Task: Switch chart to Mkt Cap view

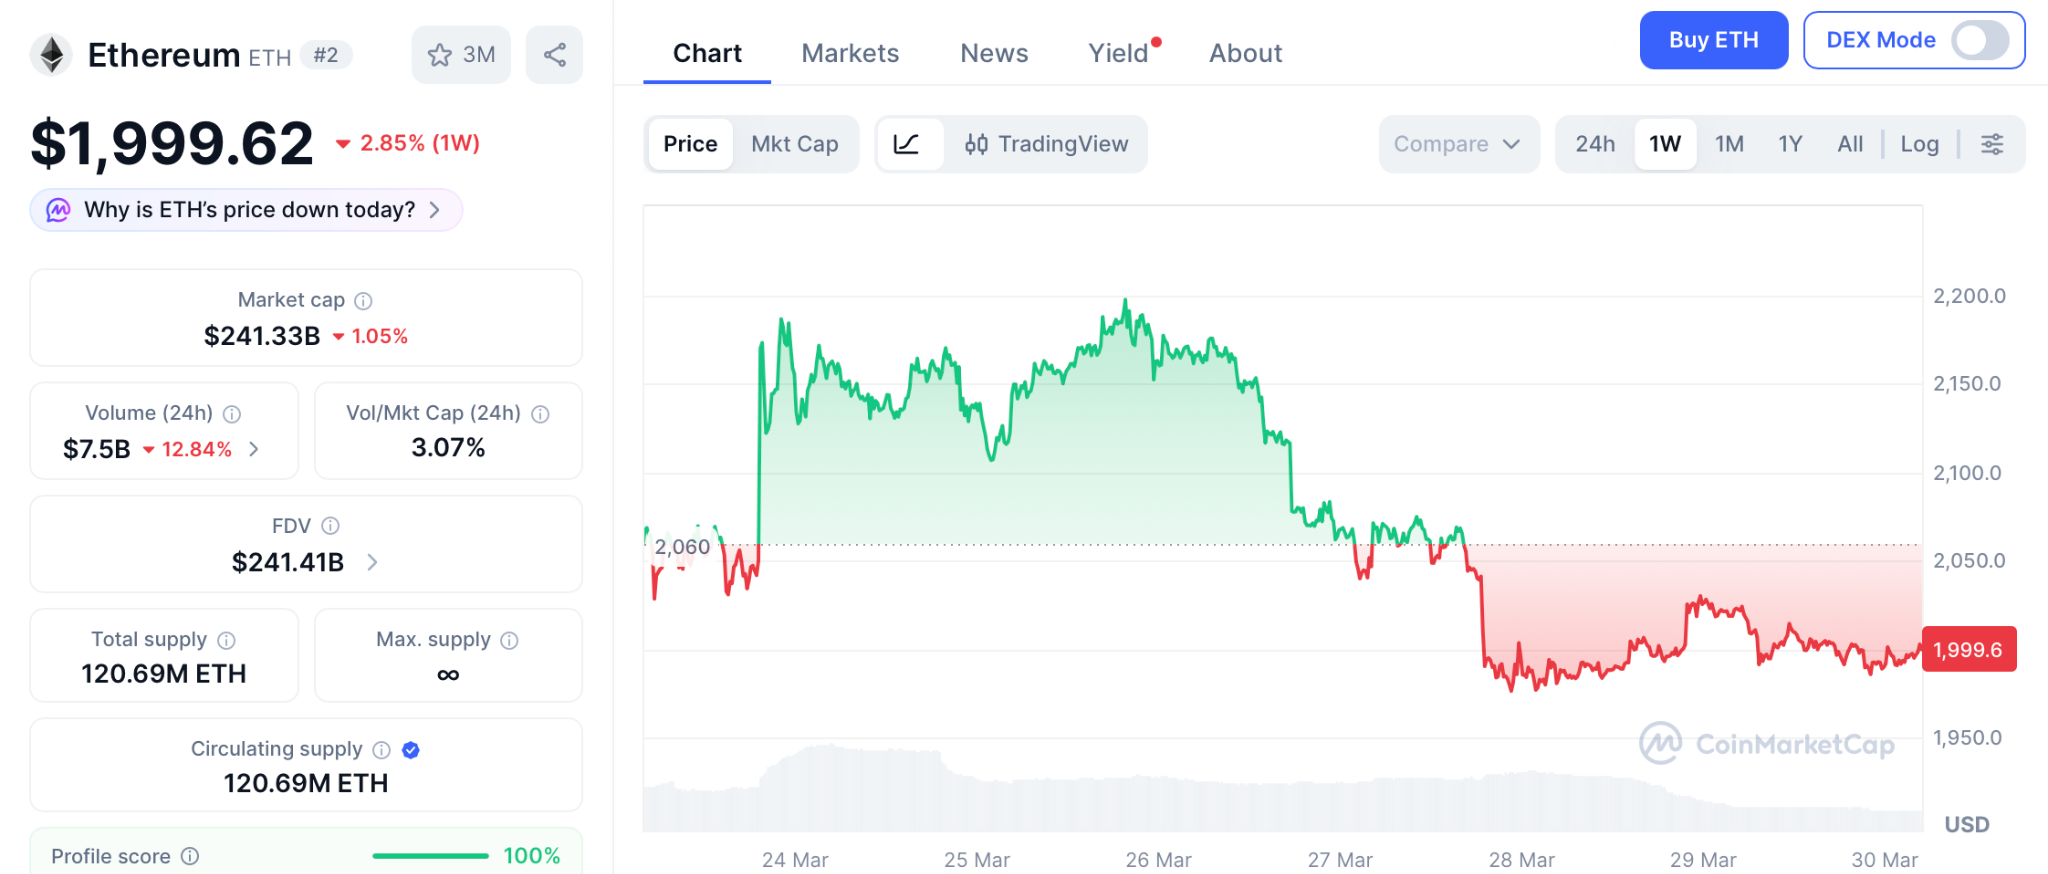Action: point(795,144)
